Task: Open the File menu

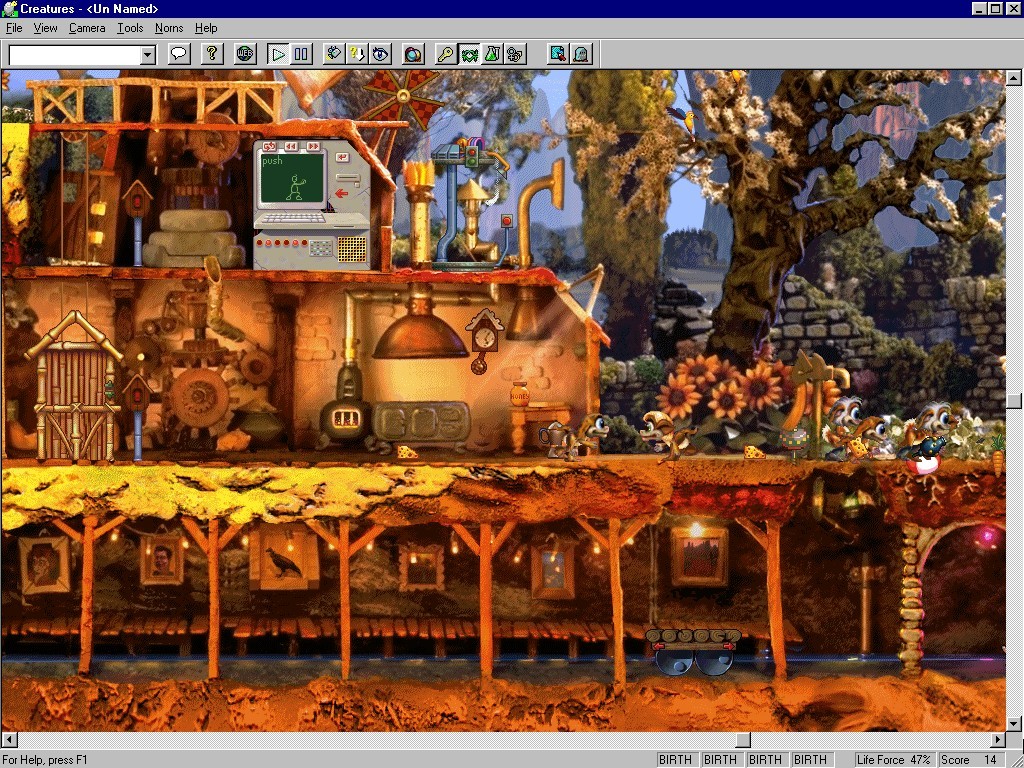Action: [x=14, y=28]
